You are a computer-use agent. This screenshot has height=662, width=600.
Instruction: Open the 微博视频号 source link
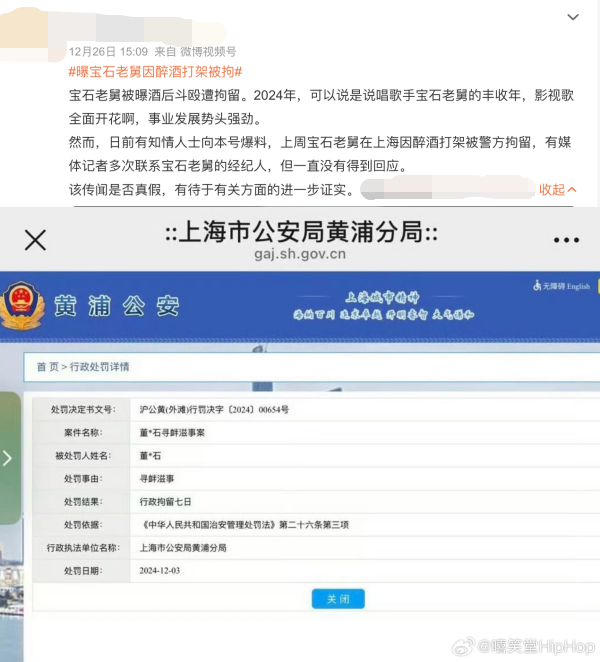coord(208,52)
